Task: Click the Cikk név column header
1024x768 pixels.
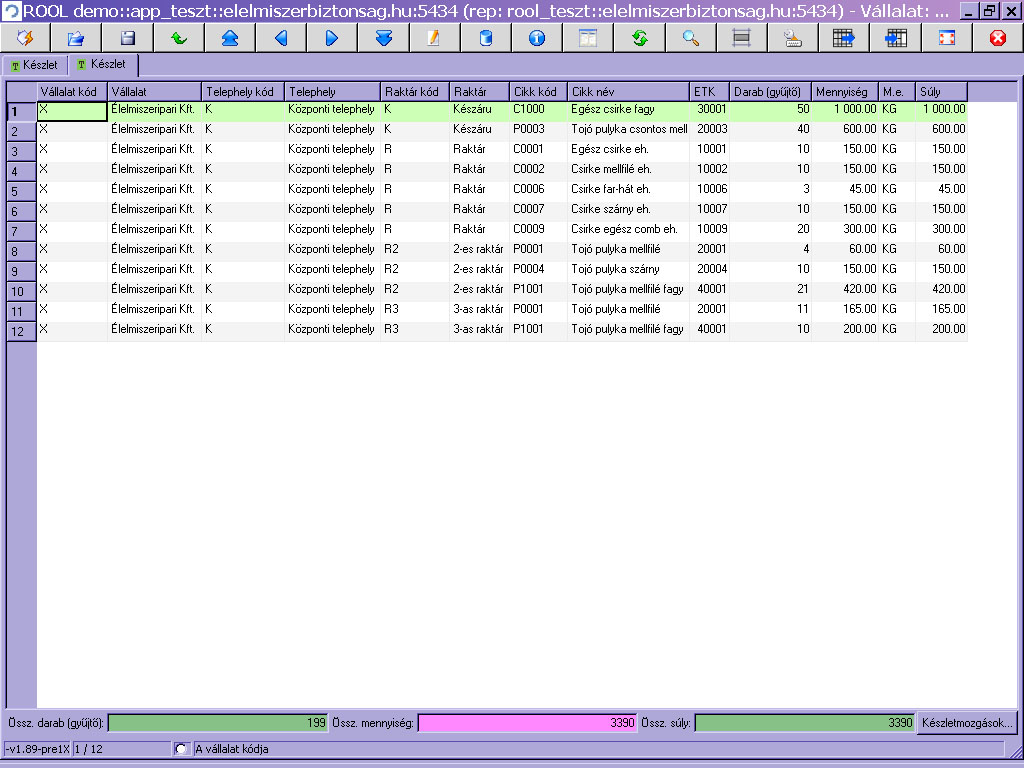Action: [628, 92]
